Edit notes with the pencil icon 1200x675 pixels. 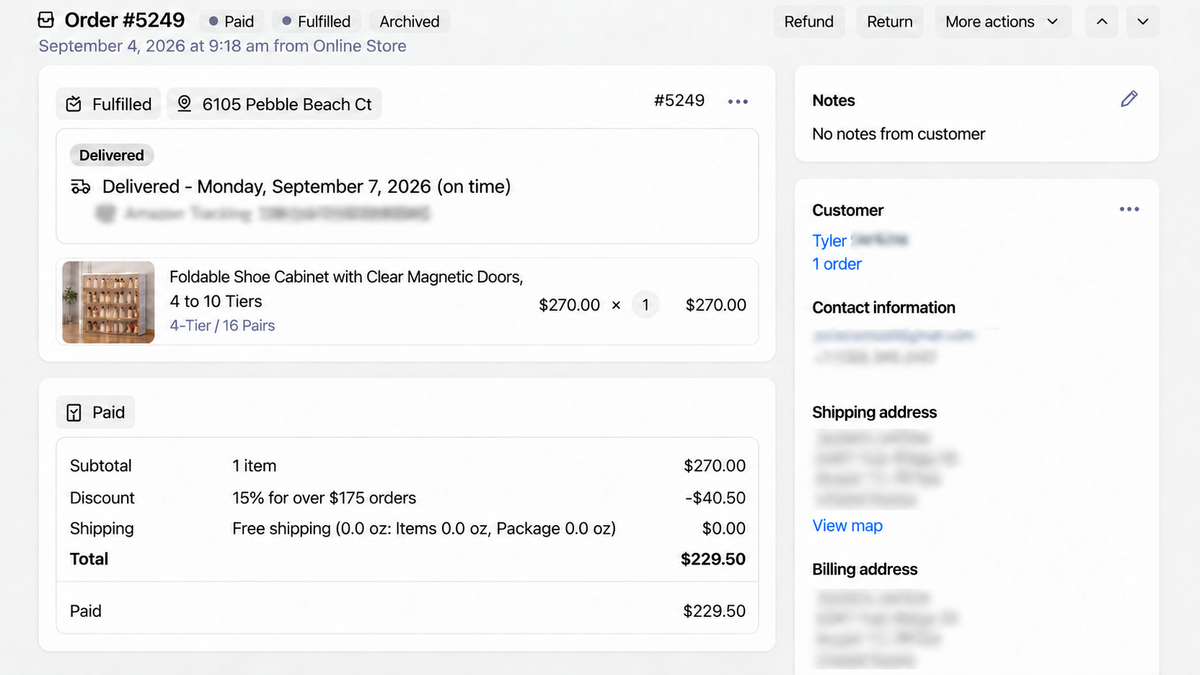[1129, 99]
